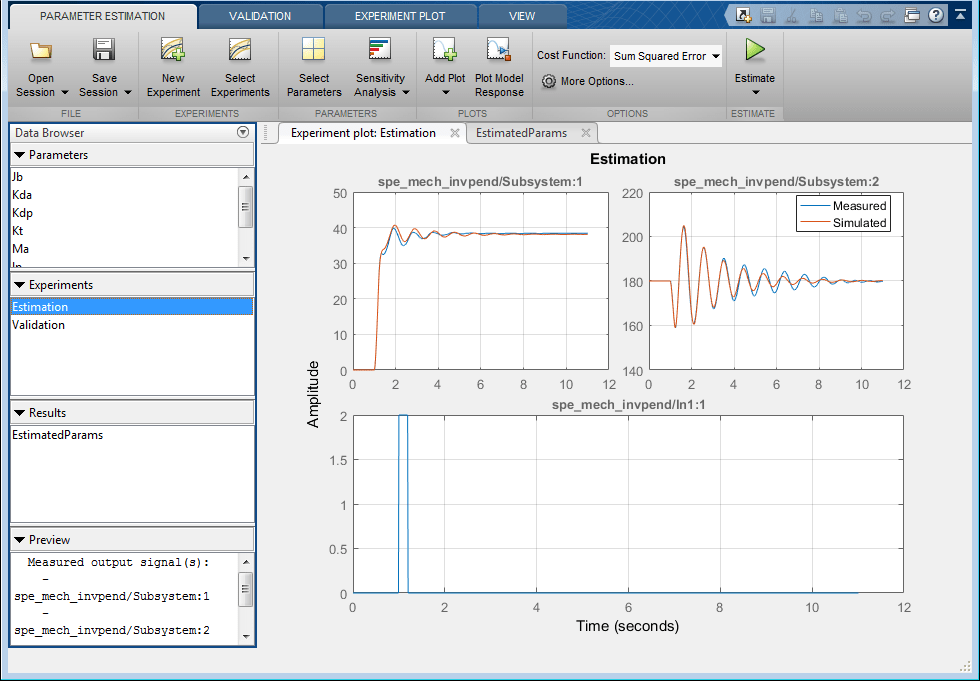The image size is (980, 681).
Task: Click Sensitivity Analysis icon
Action: [379, 50]
